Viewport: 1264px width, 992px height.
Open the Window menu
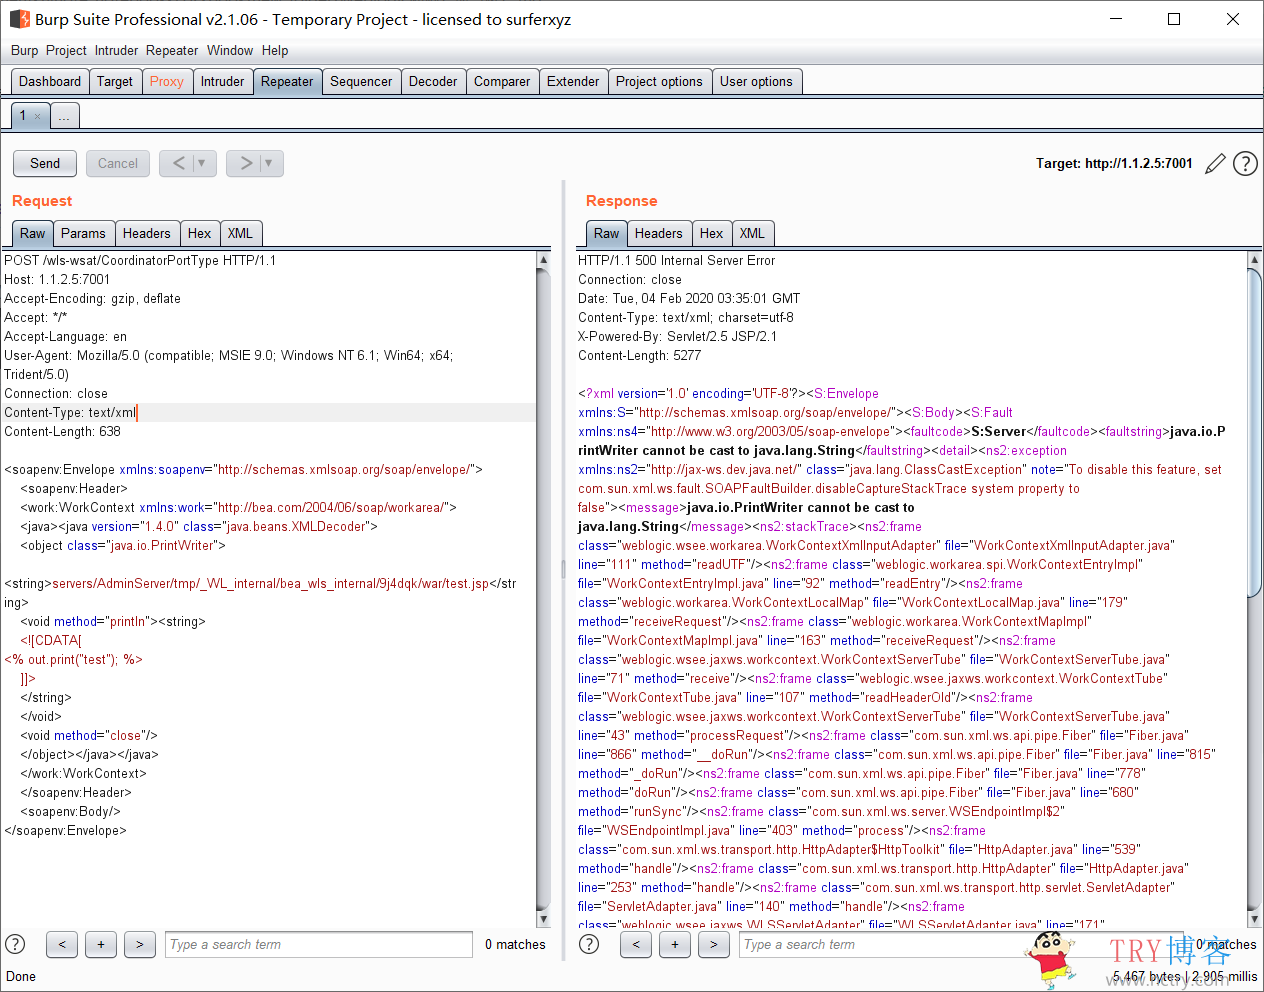[x=230, y=50]
